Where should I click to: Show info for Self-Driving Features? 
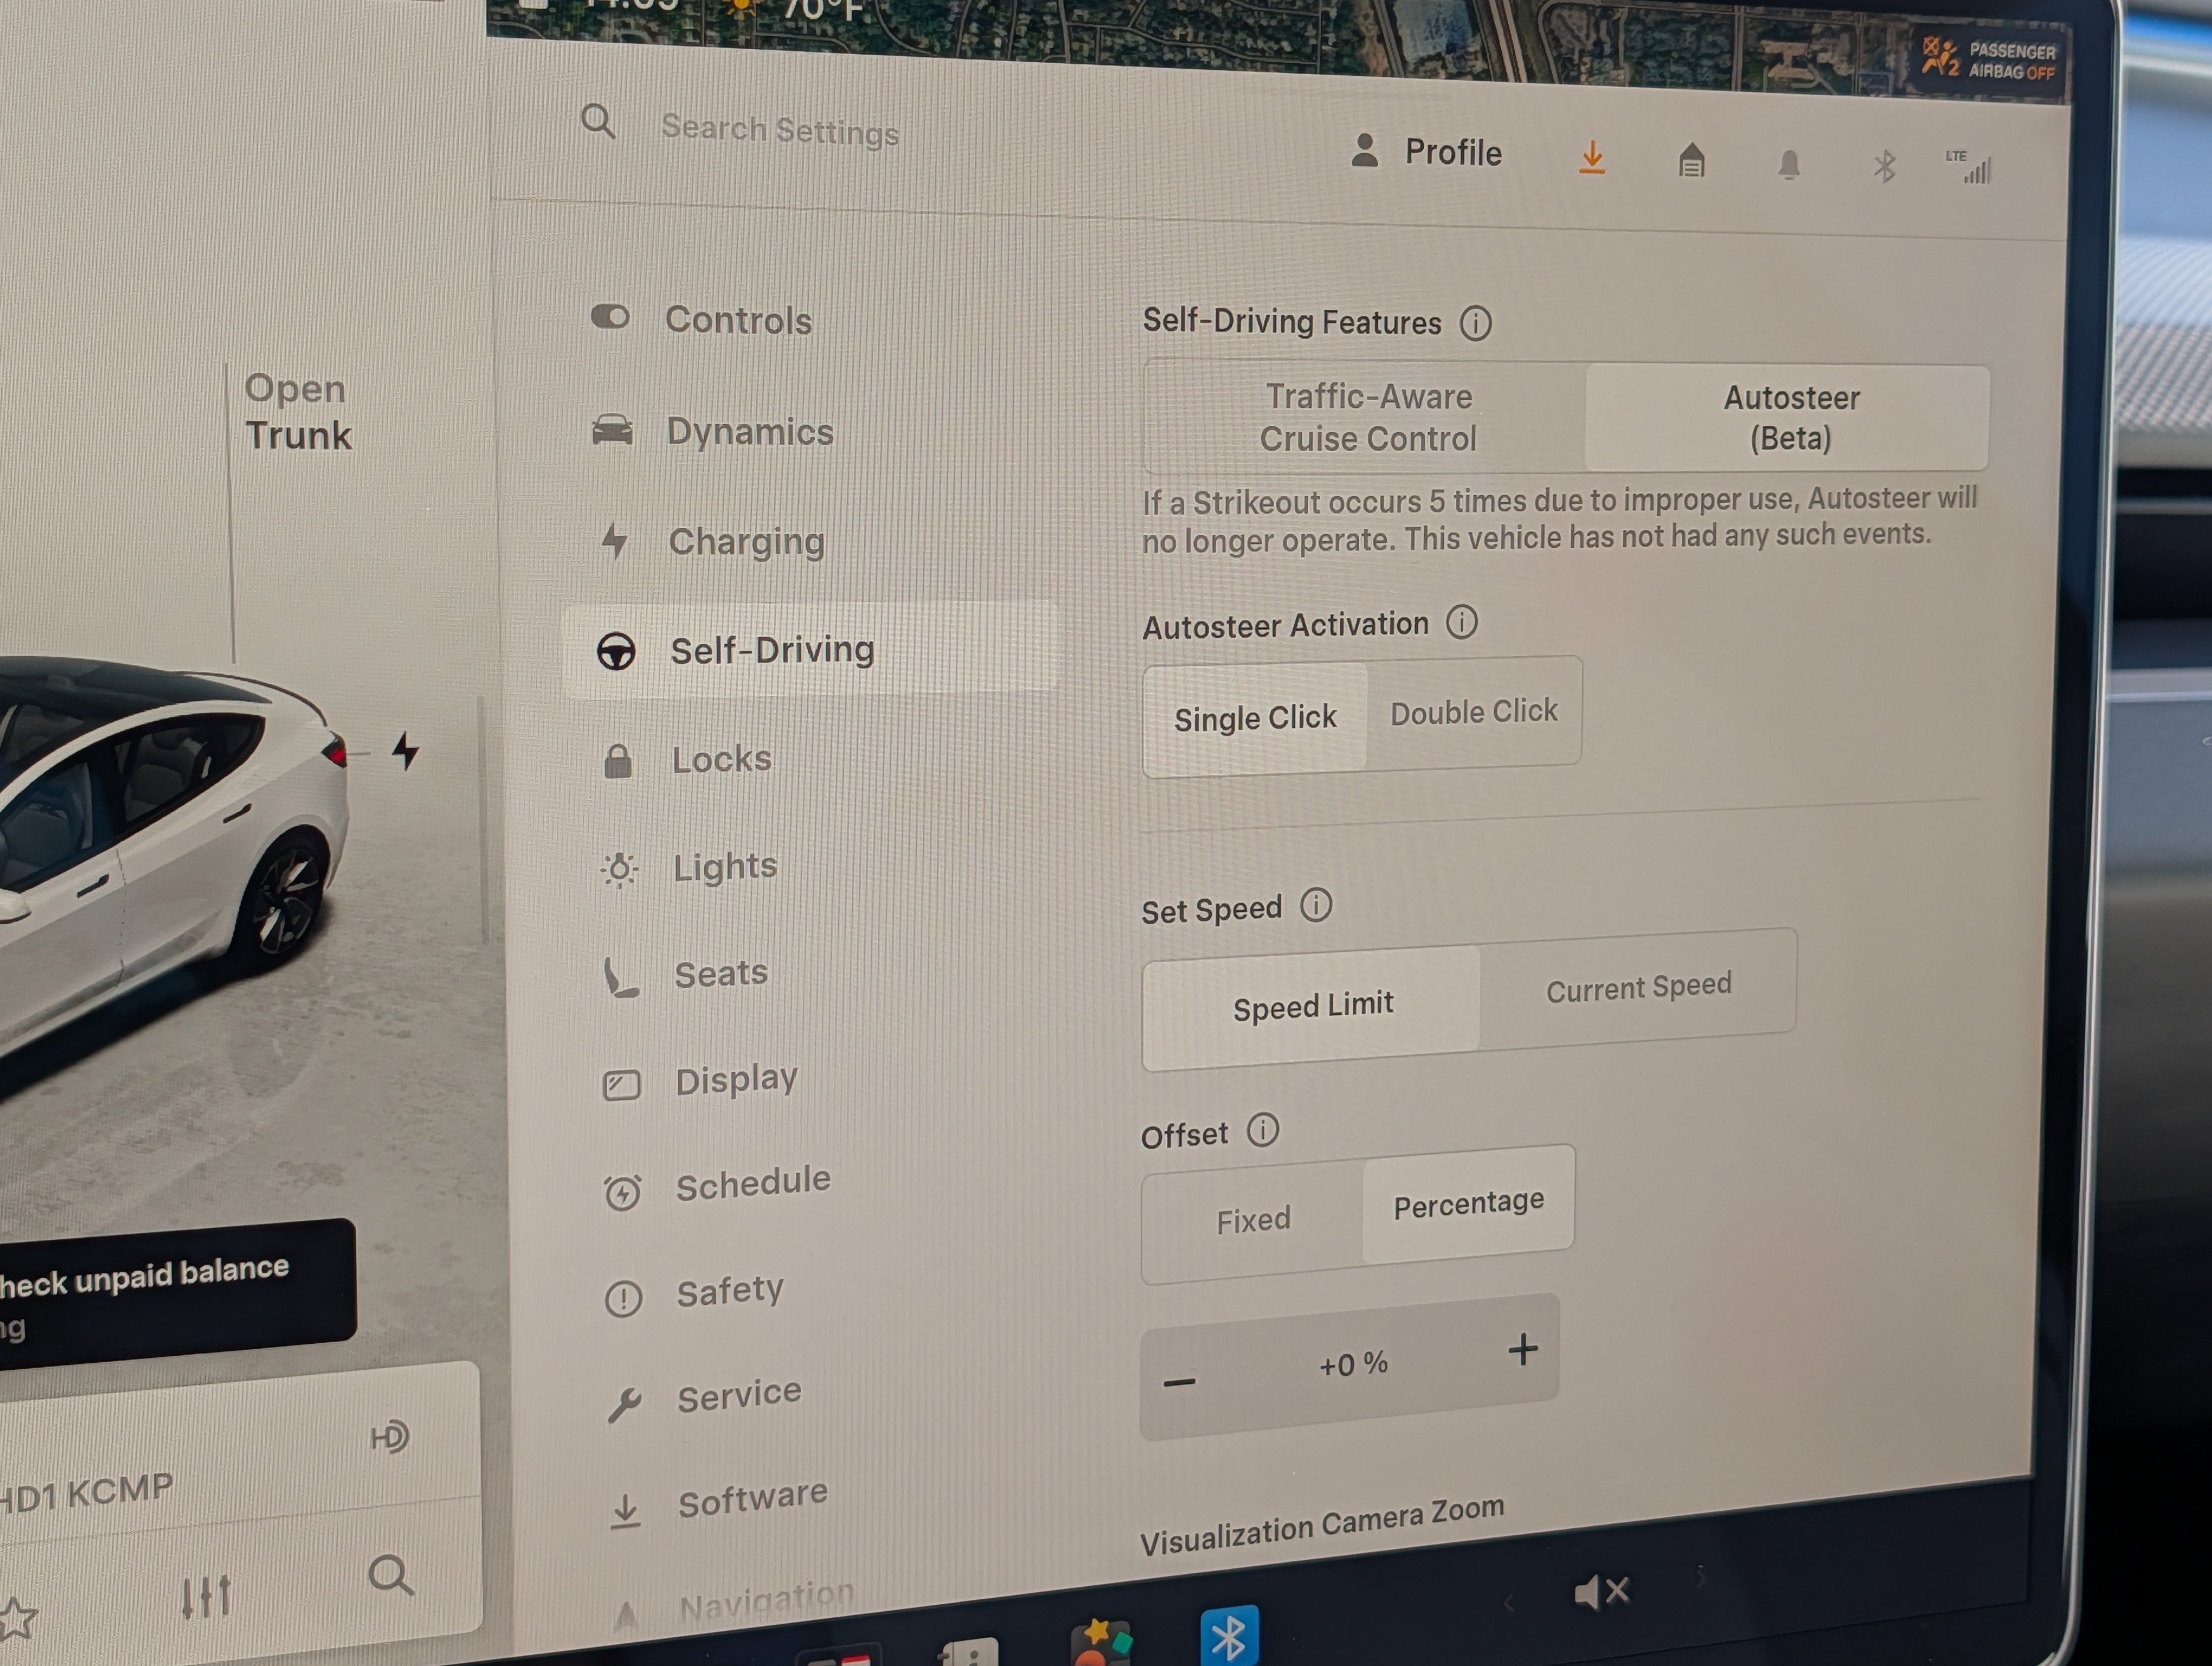tap(1475, 323)
